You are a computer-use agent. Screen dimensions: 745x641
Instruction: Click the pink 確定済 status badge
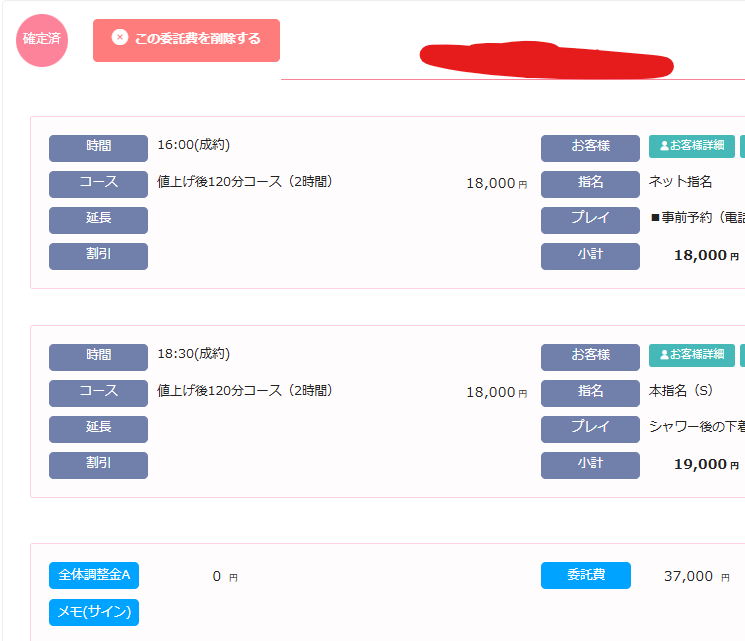click(42, 40)
